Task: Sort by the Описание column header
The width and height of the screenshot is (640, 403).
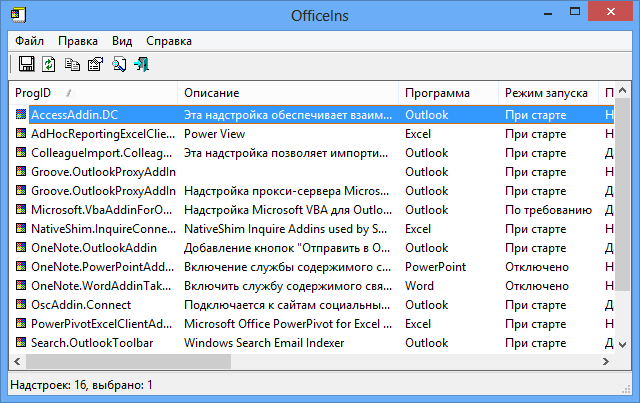Action: tap(288, 93)
